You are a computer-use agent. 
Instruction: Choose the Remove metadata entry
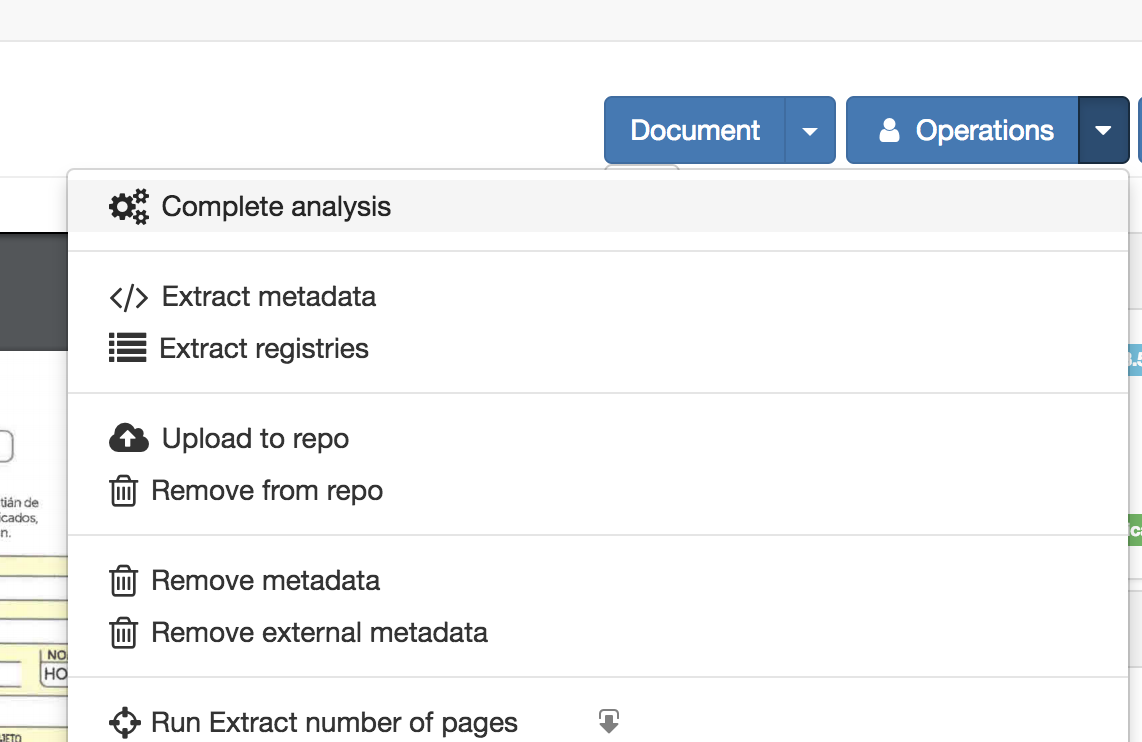click(265, 581)
